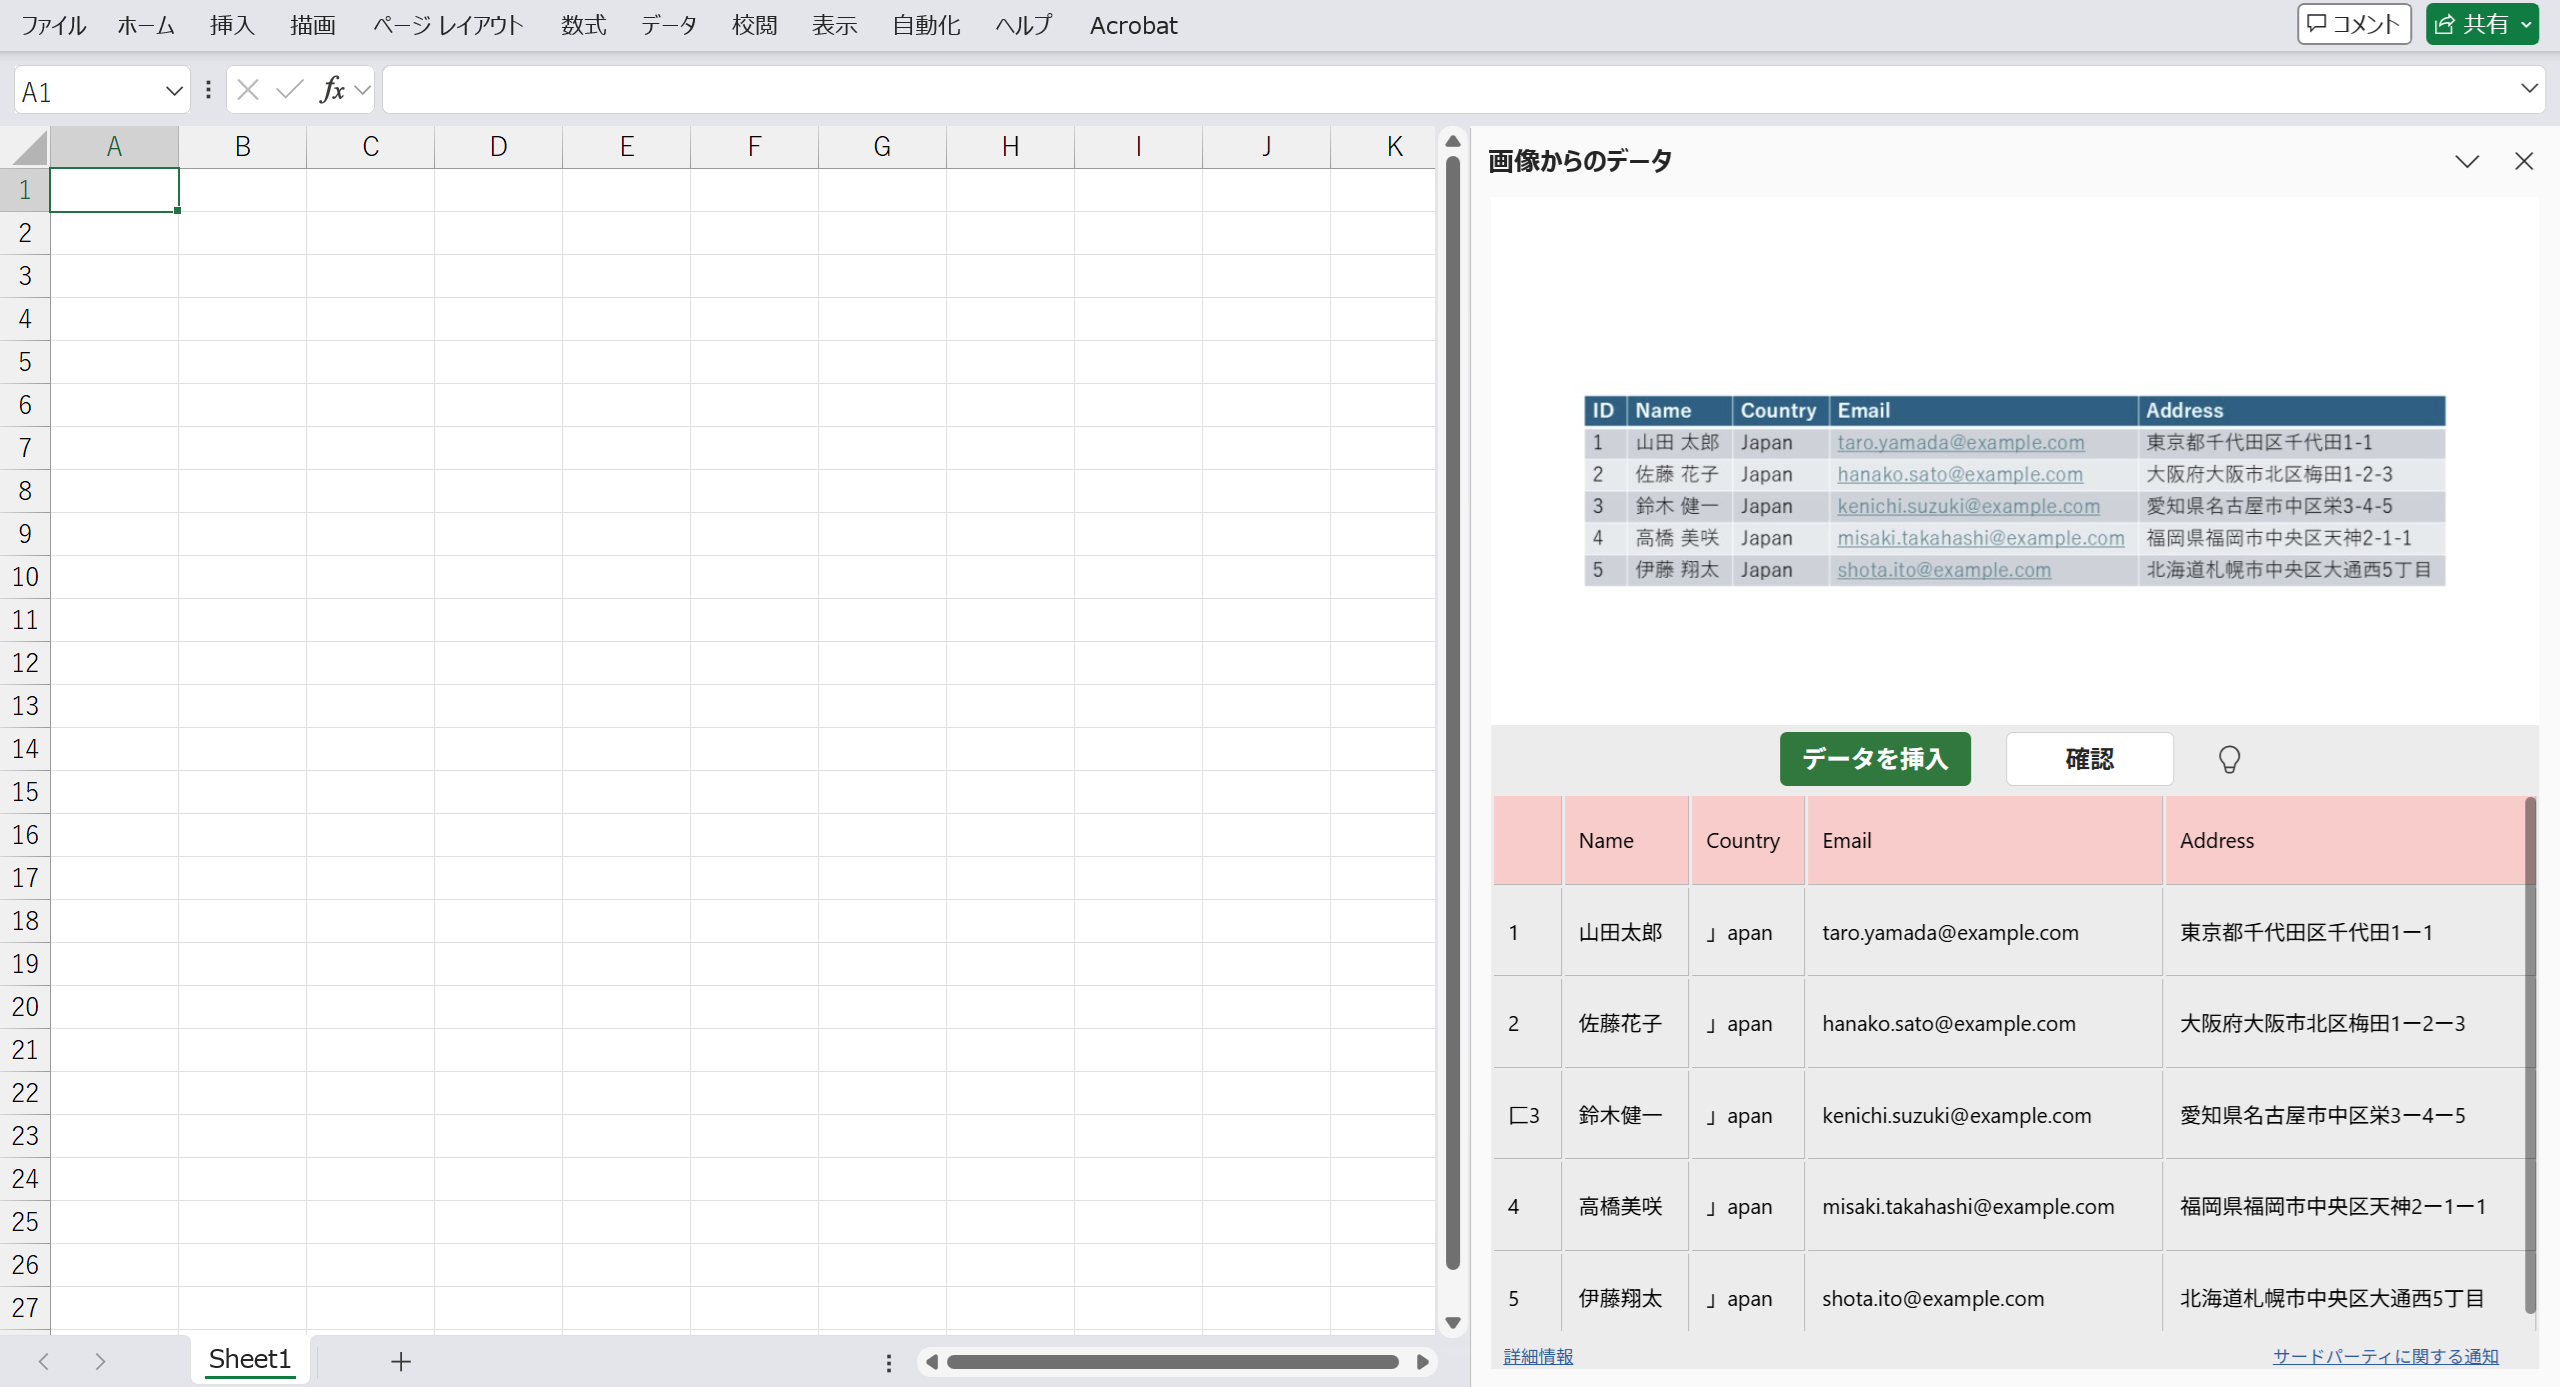
Task: Click the insert function fx icon
Action: click(332, 90)
